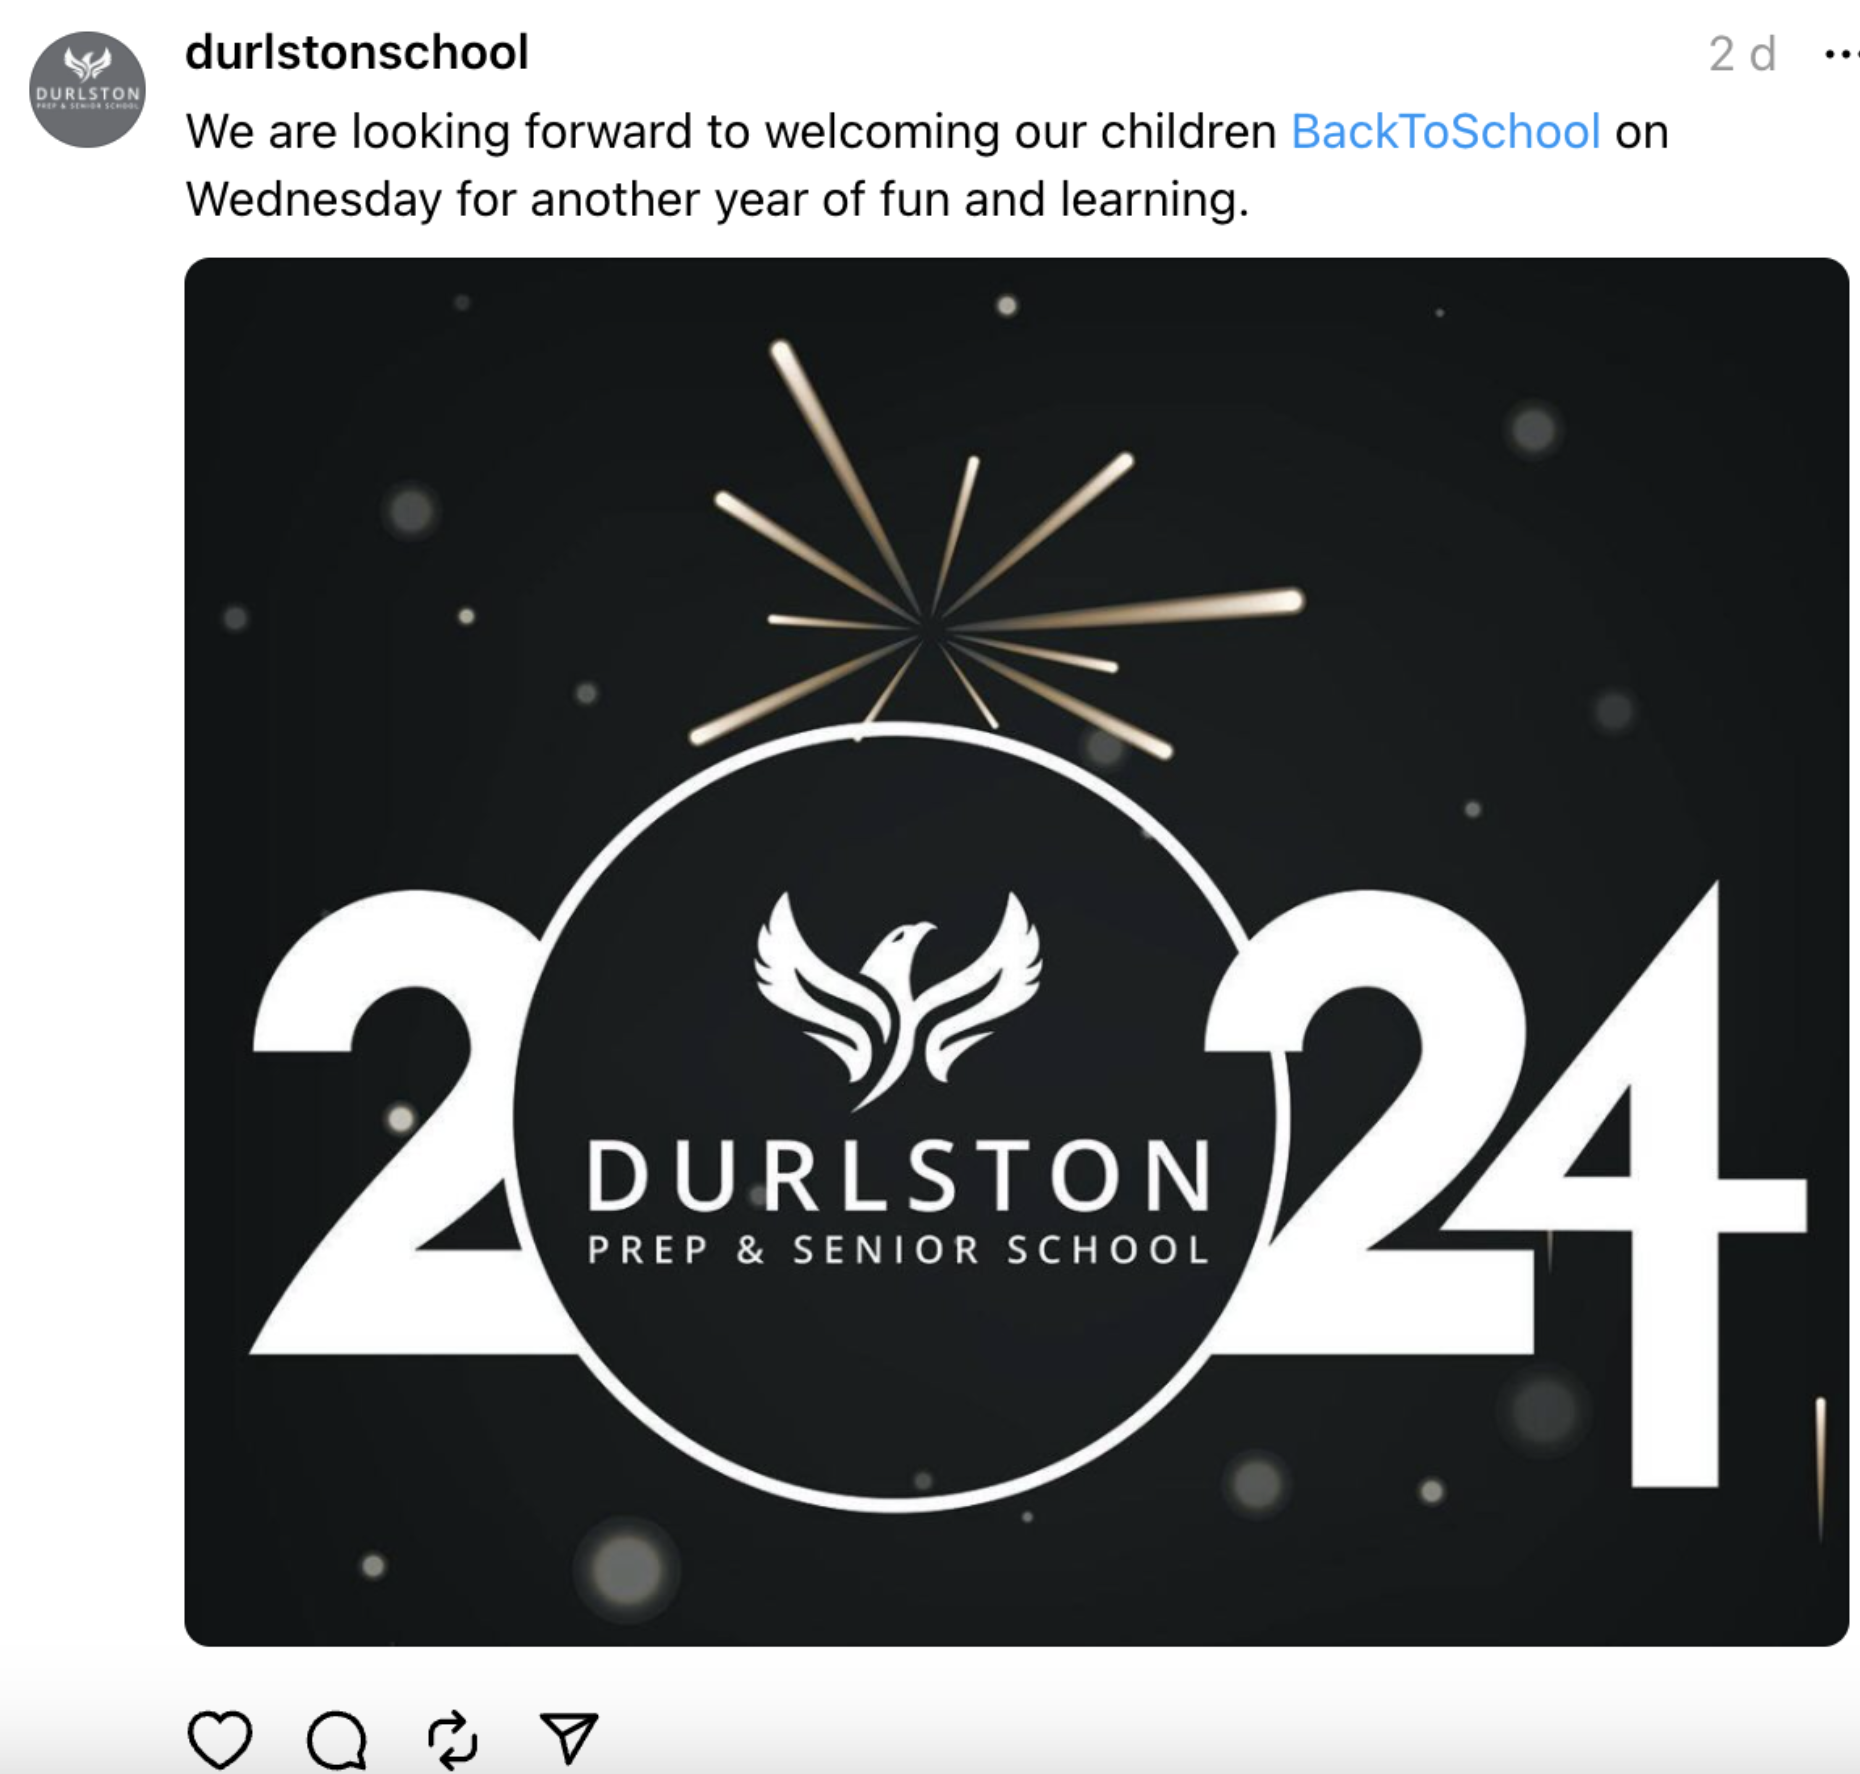Click the DURLSTON wordmark in the image
This screenshot has height=1774, width=1860.
898,1176
